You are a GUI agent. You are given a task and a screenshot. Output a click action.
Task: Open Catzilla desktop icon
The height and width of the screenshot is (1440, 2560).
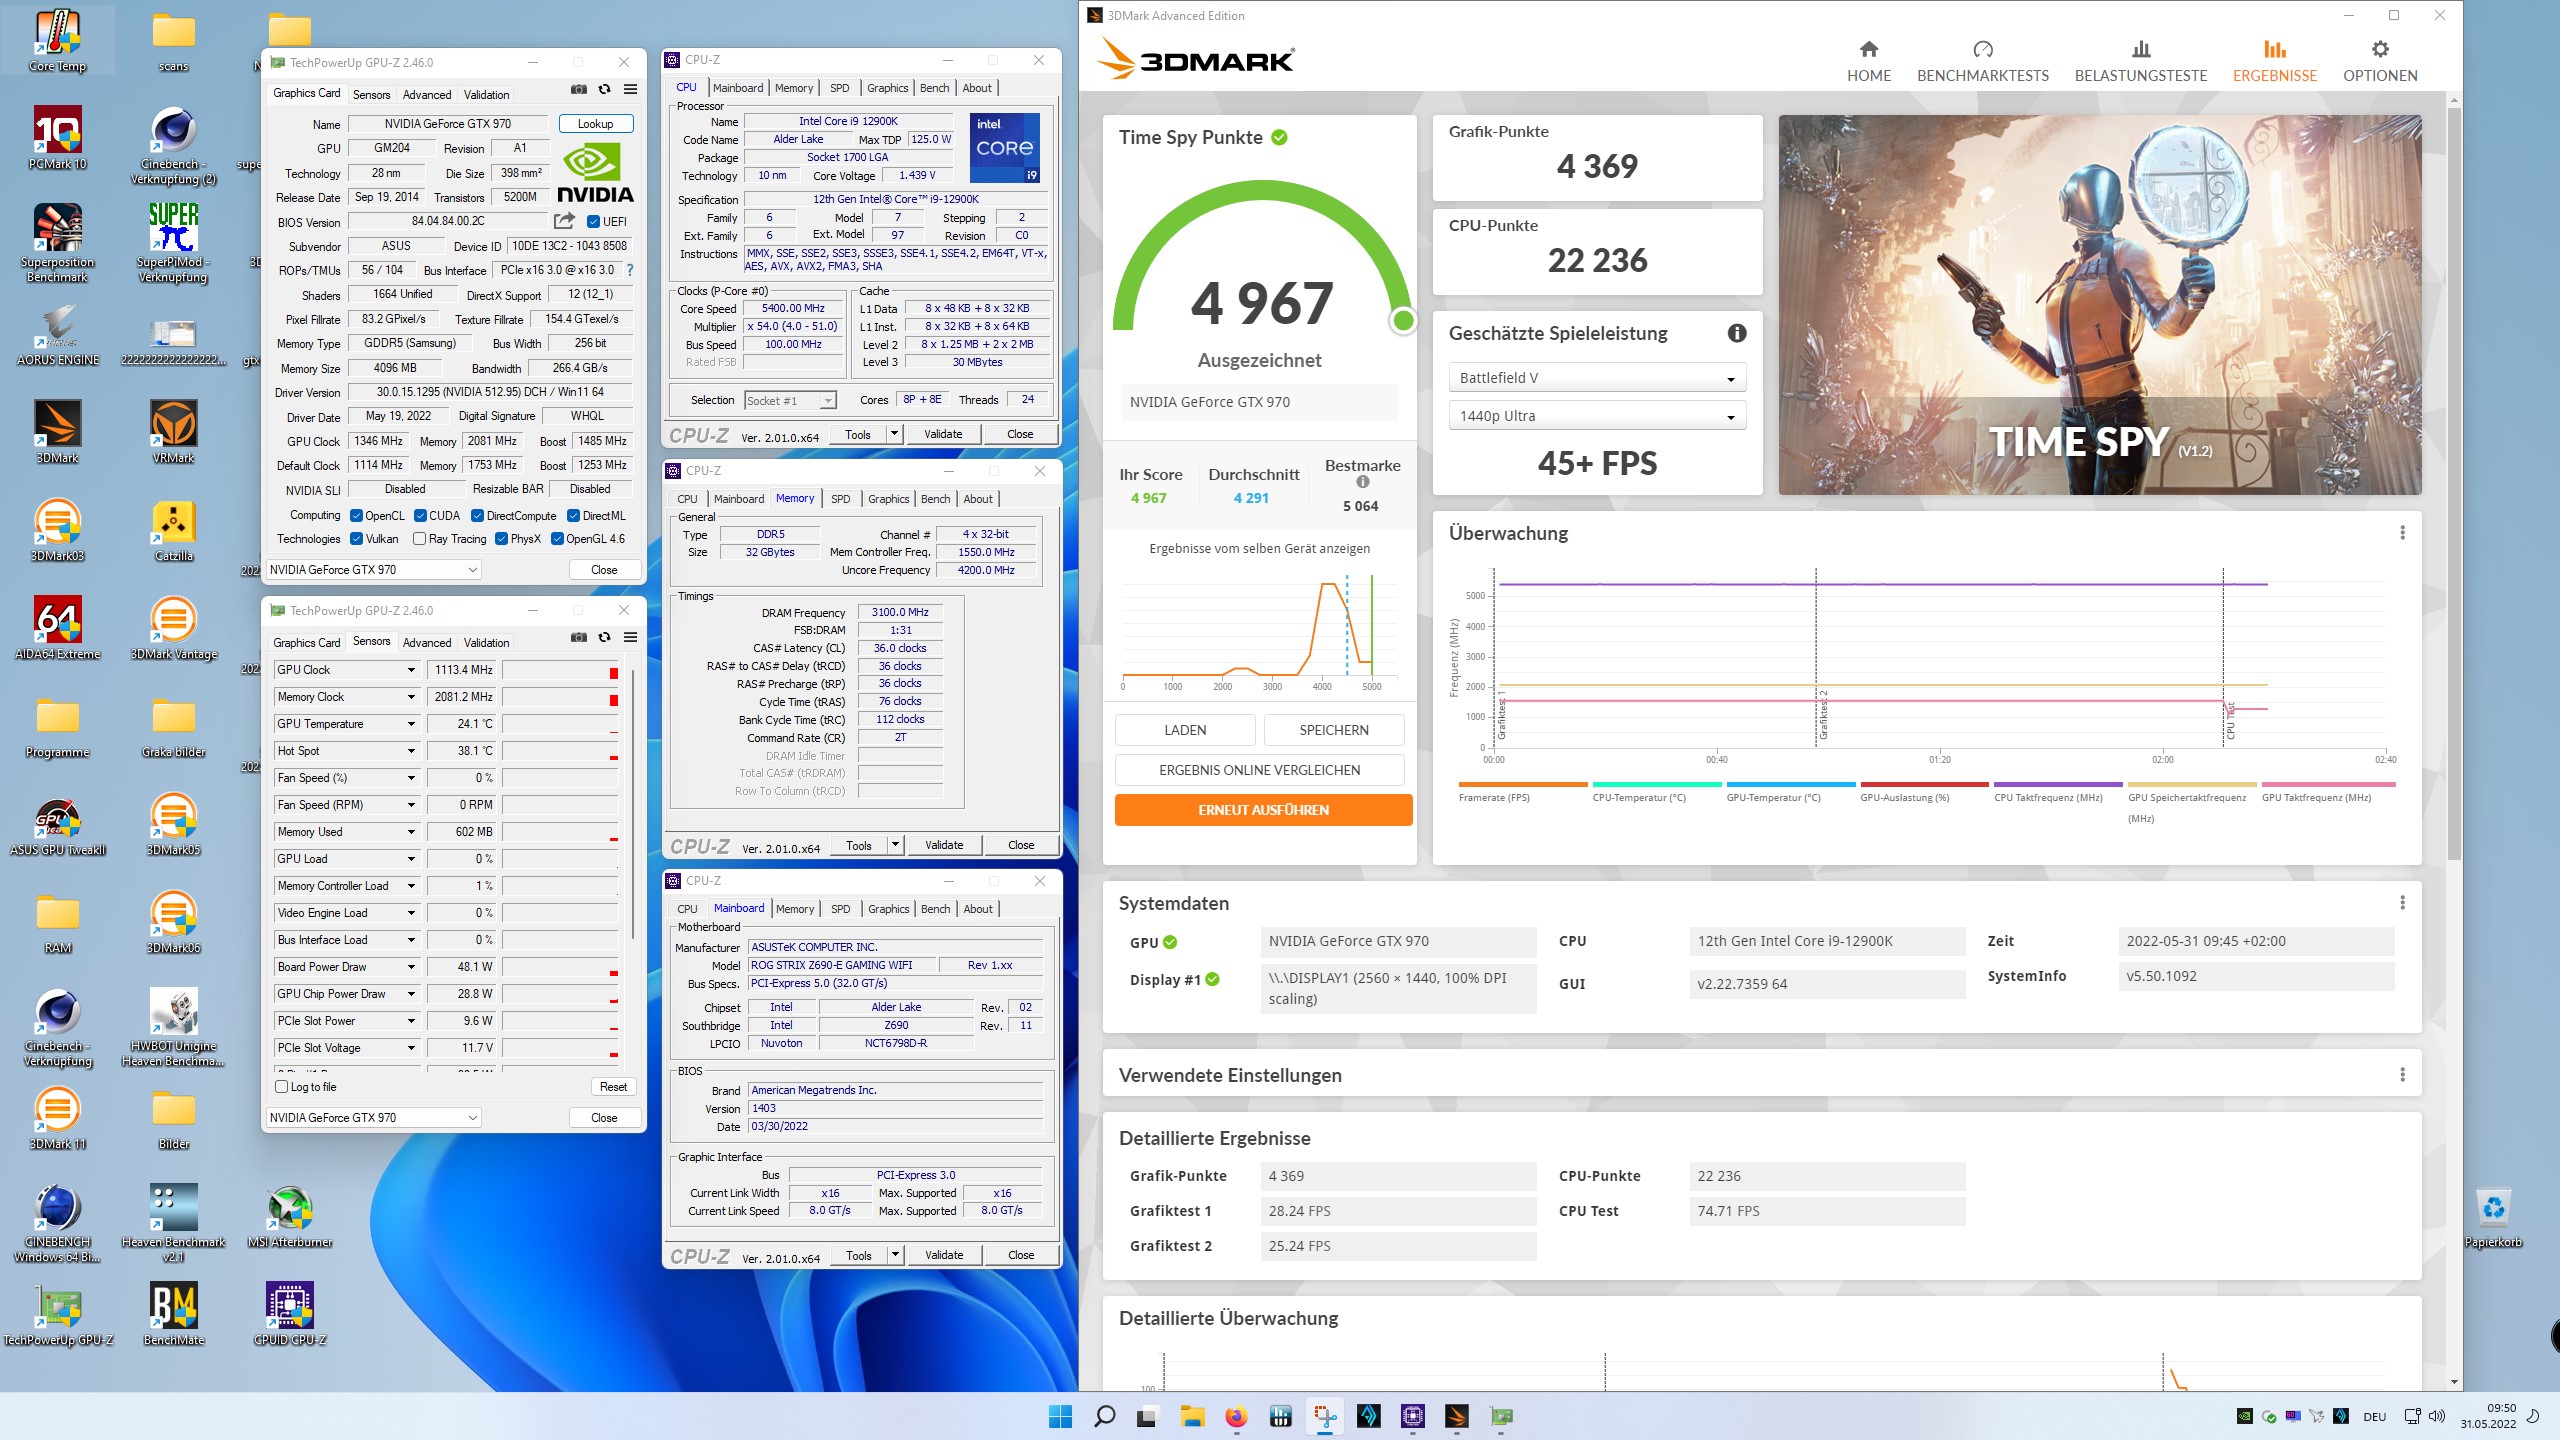[174, 530]
